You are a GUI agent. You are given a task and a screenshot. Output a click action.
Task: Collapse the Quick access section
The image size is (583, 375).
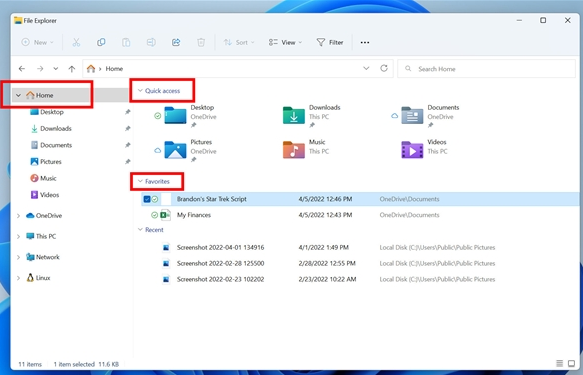click(140, 91)
